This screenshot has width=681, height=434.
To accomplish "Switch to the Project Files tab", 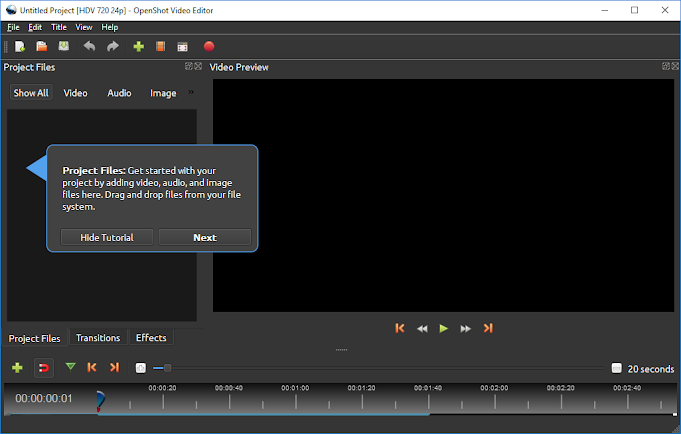I will pos(34,338).
